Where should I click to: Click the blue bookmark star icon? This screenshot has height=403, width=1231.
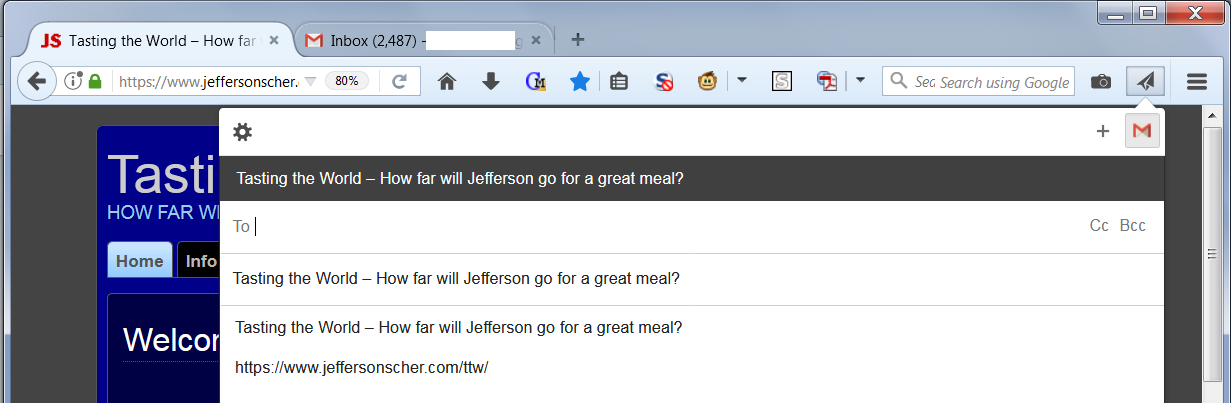[579, 82]
